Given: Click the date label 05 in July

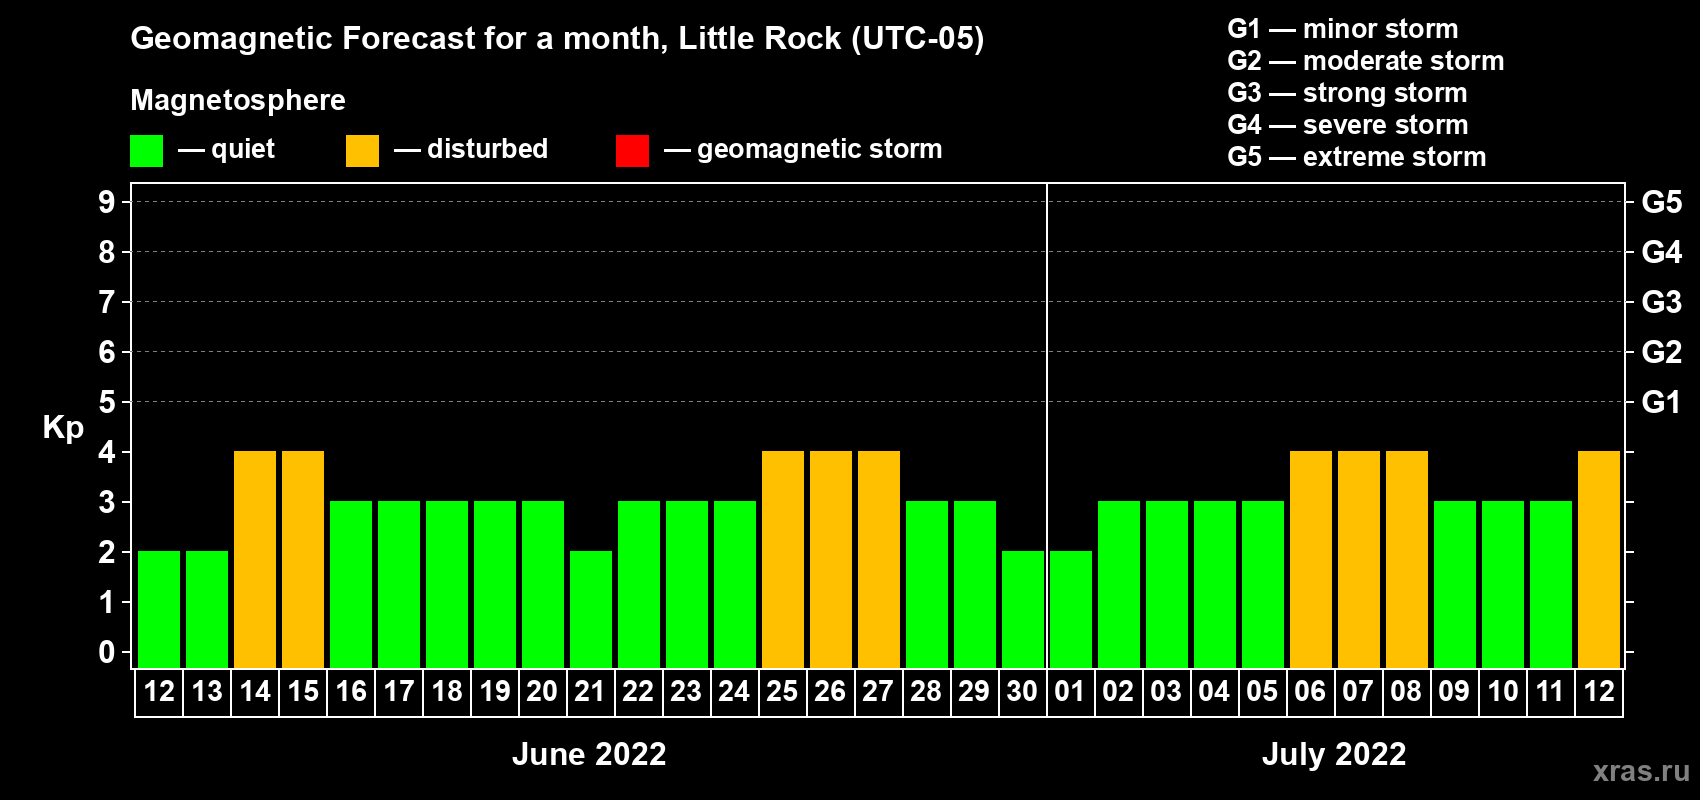Looking at the screenshot, I should point(1263,692).
